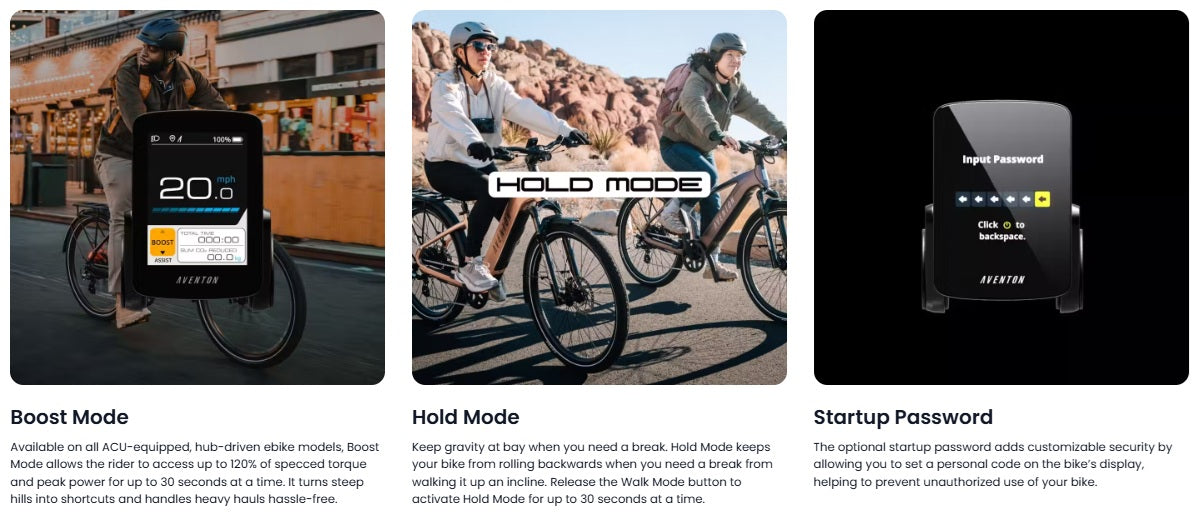Click the Startup Password heading
Screen dimensions: 1197x529
903,418
